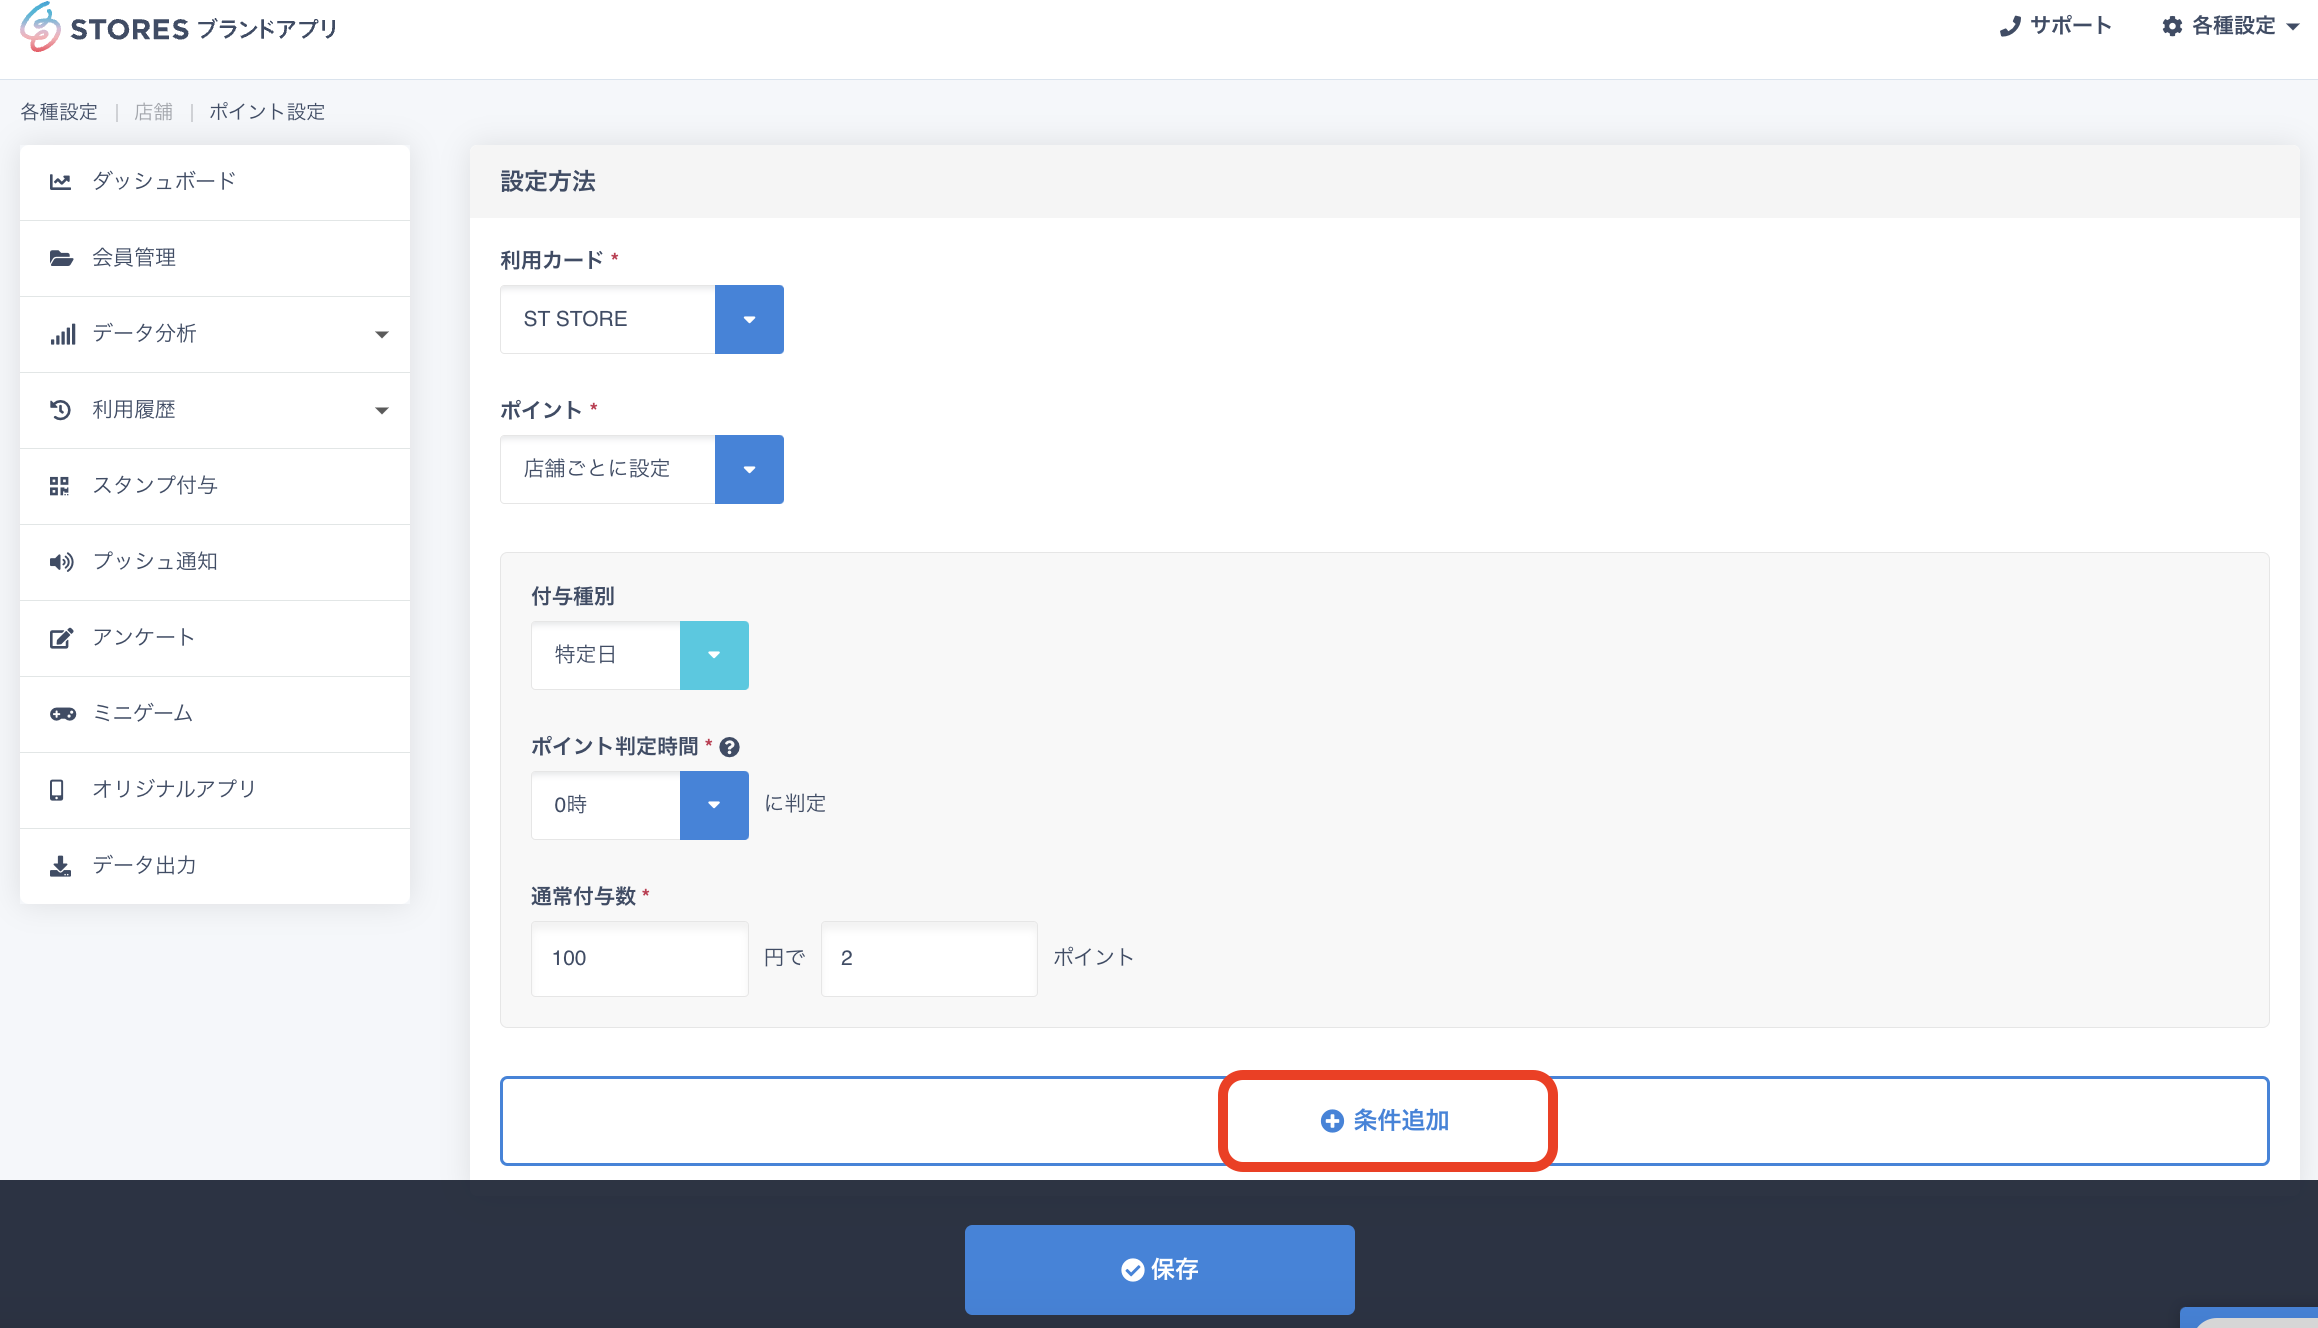Click the member management folder icon
Viewport: 2318px width, 1328px height.
coord(61,258)
